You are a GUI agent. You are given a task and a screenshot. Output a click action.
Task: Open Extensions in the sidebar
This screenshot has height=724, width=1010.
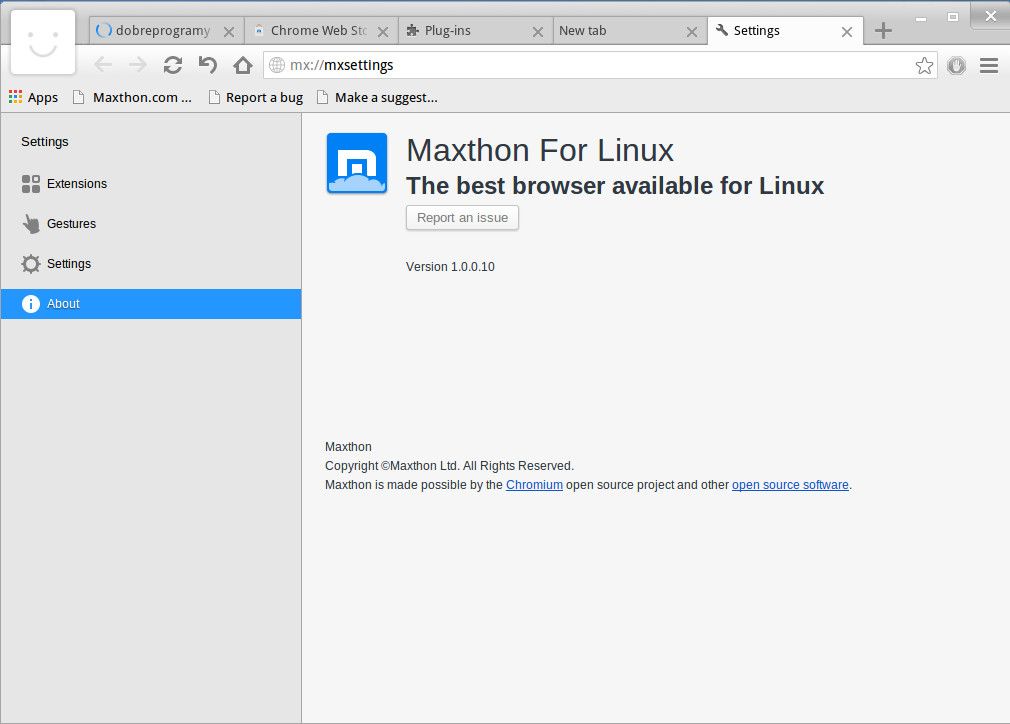click(x=151, y=184)
